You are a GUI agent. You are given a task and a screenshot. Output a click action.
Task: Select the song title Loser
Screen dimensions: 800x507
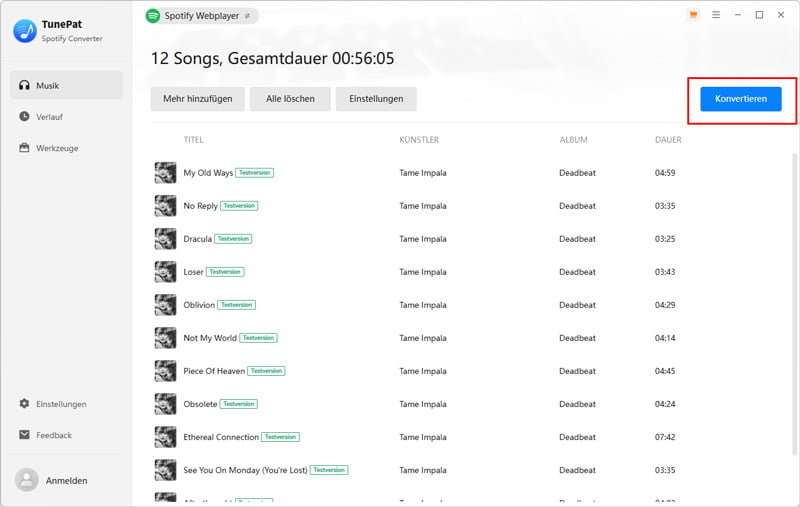coord(193,272)
